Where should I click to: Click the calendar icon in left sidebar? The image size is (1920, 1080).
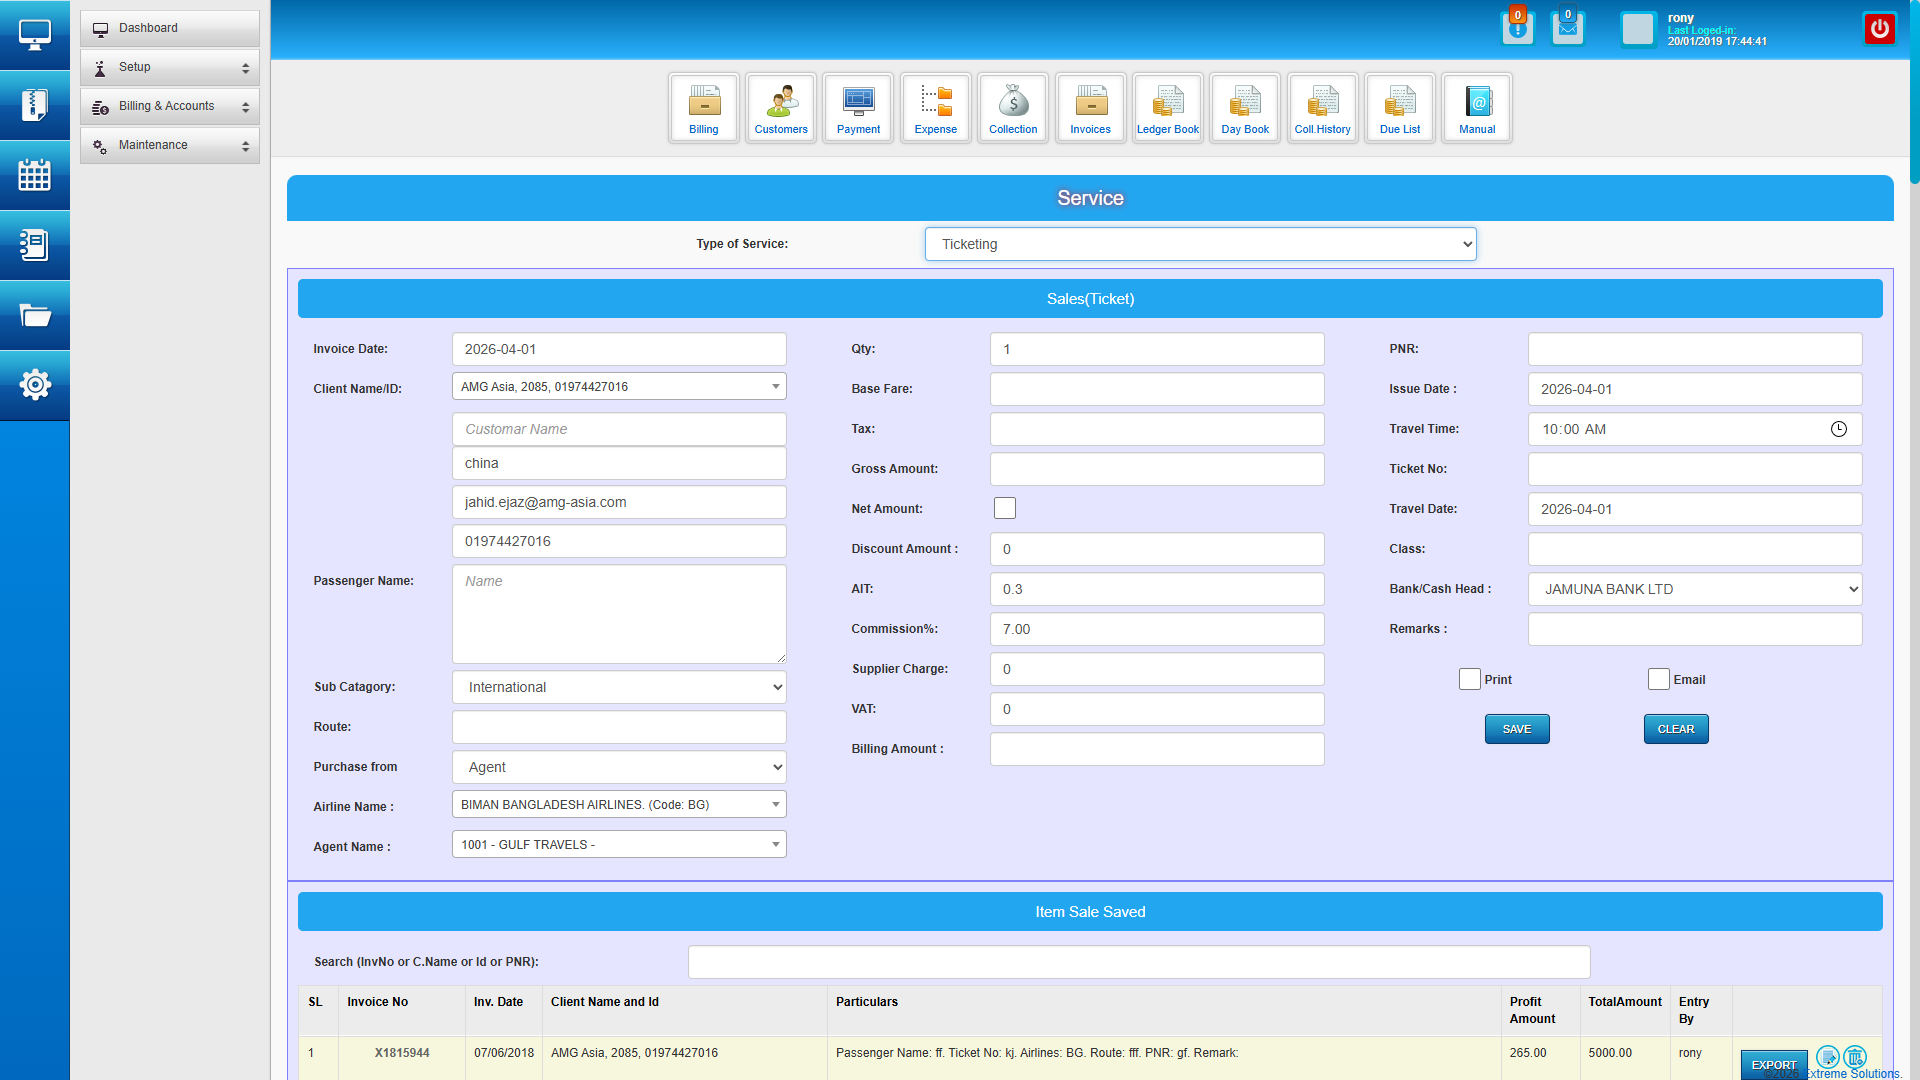click(35, 176)
